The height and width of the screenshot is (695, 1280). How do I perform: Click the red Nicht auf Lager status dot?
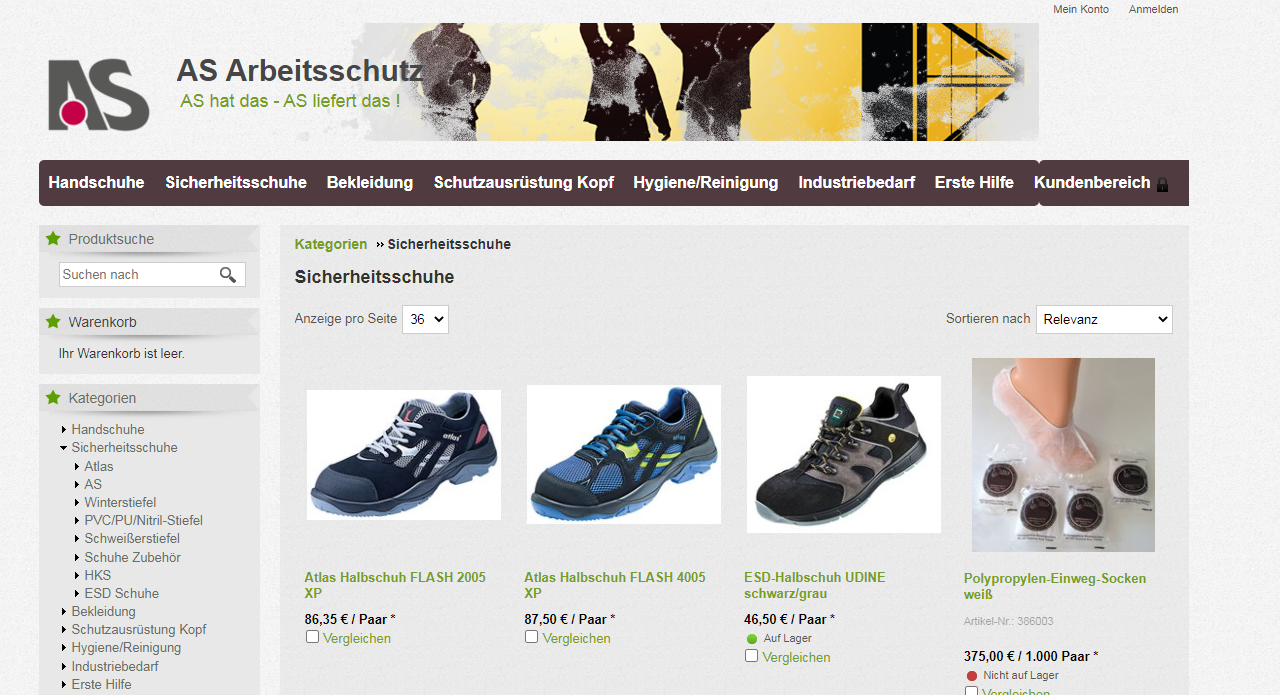(972, 676)
